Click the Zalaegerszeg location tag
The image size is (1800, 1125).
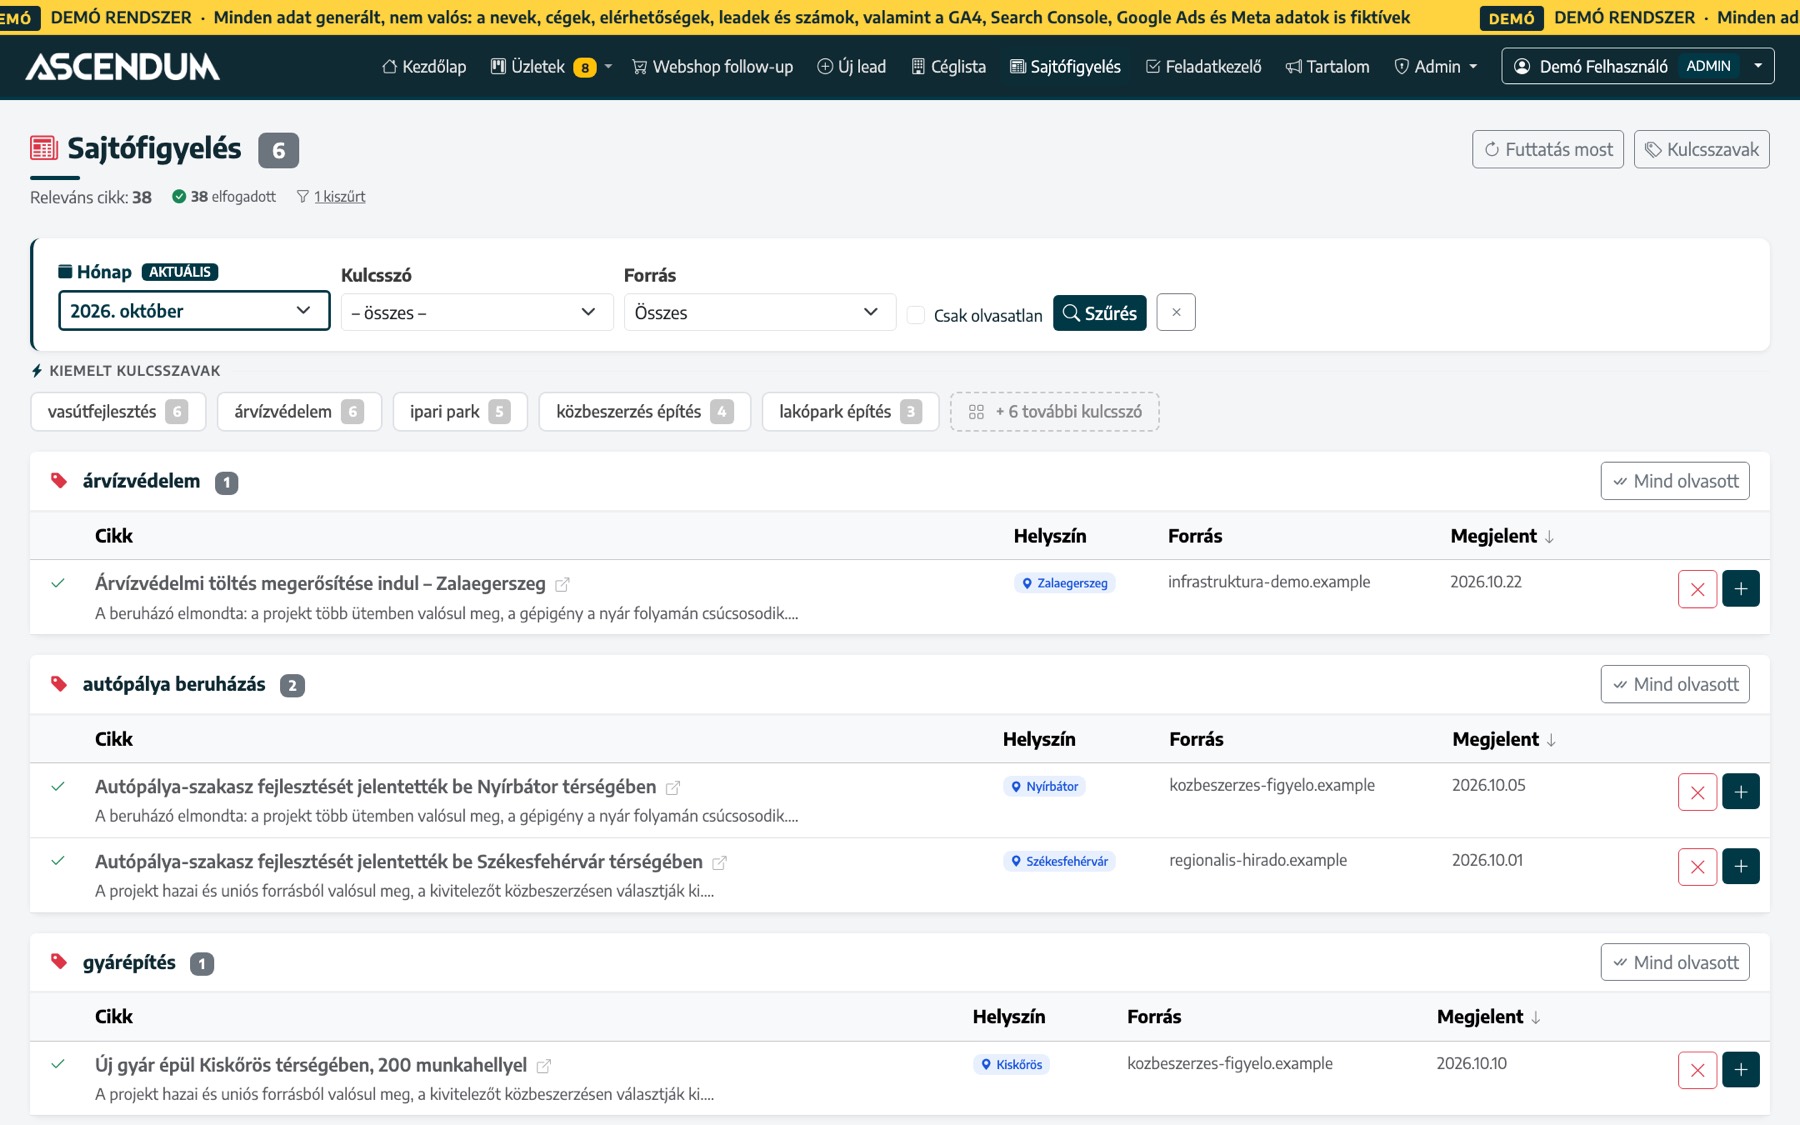pyautogui.click(x=1064, y=583)
